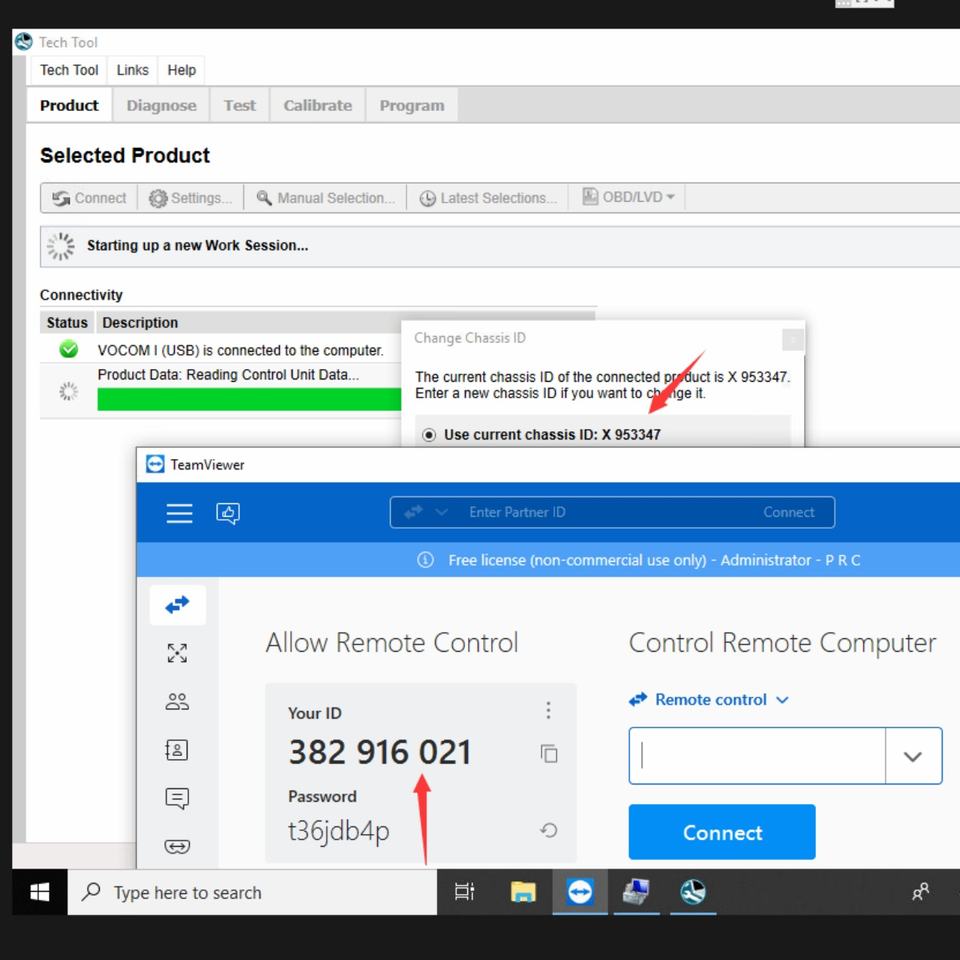The image size is (960, 960).
Task: Click the TeamViewer taskbar icon
Action: 580,892
